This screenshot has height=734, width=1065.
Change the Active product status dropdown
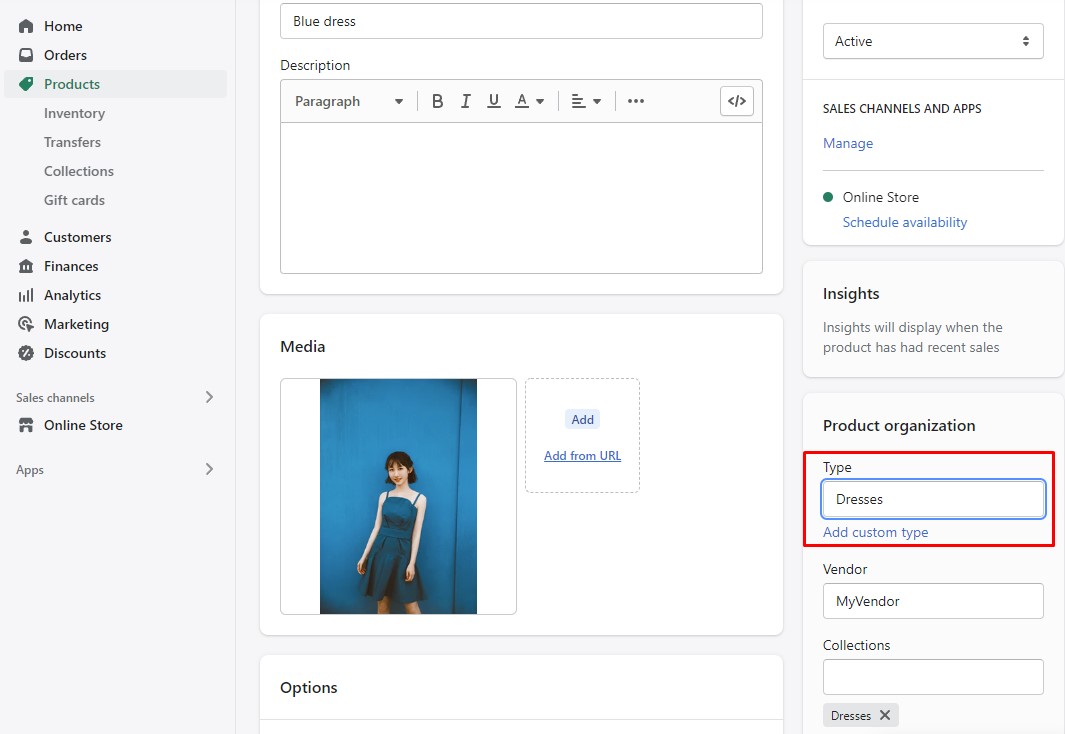[932, 41]
